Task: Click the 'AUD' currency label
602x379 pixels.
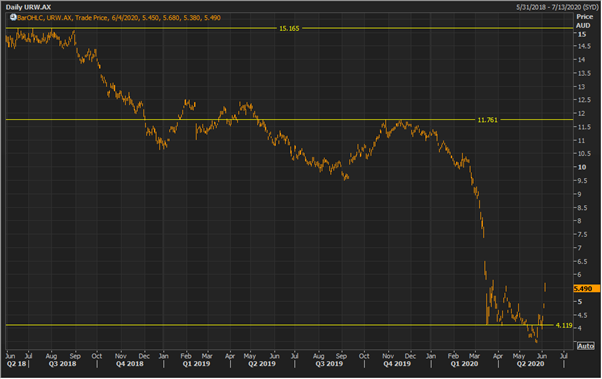Action: 583,26
